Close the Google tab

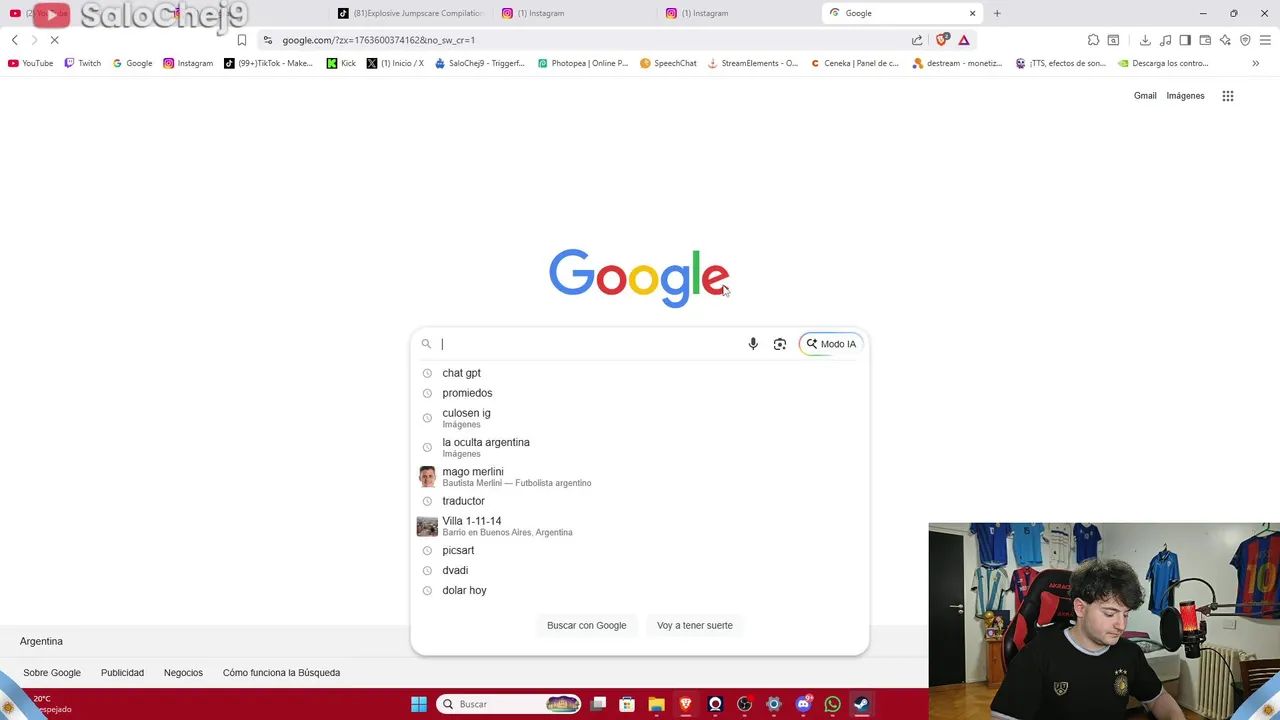click(x=972, y=13)
